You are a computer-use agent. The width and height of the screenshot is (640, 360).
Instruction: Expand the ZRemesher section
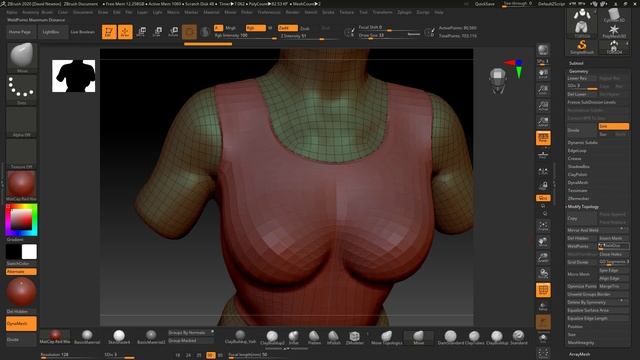tap(578, 198)
